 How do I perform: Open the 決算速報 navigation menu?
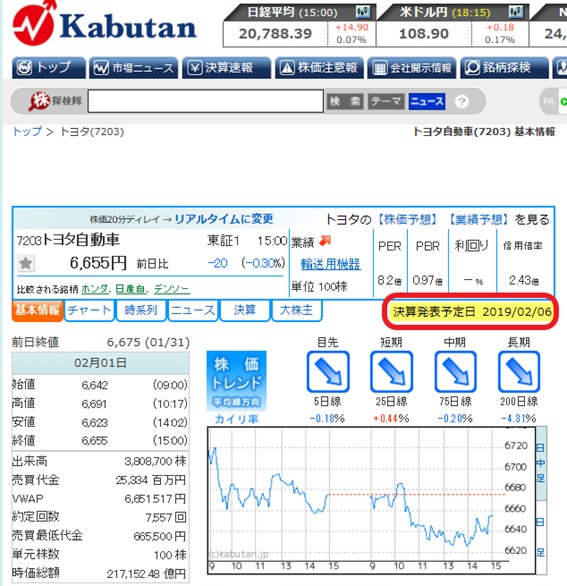pos(227,68)
